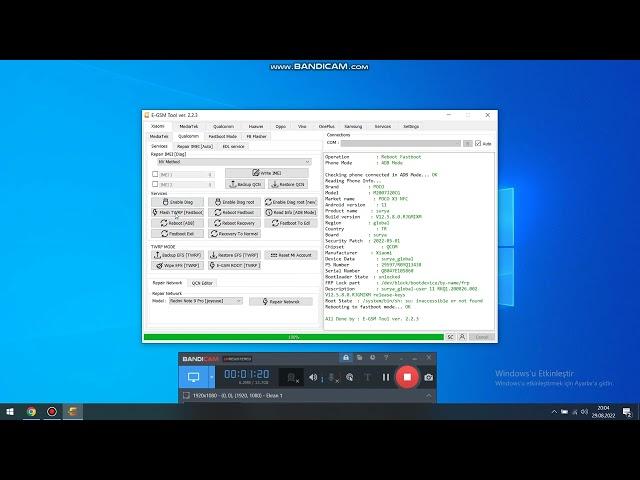Collapse Bandicam resolution bar chevron

click(429, 396)
